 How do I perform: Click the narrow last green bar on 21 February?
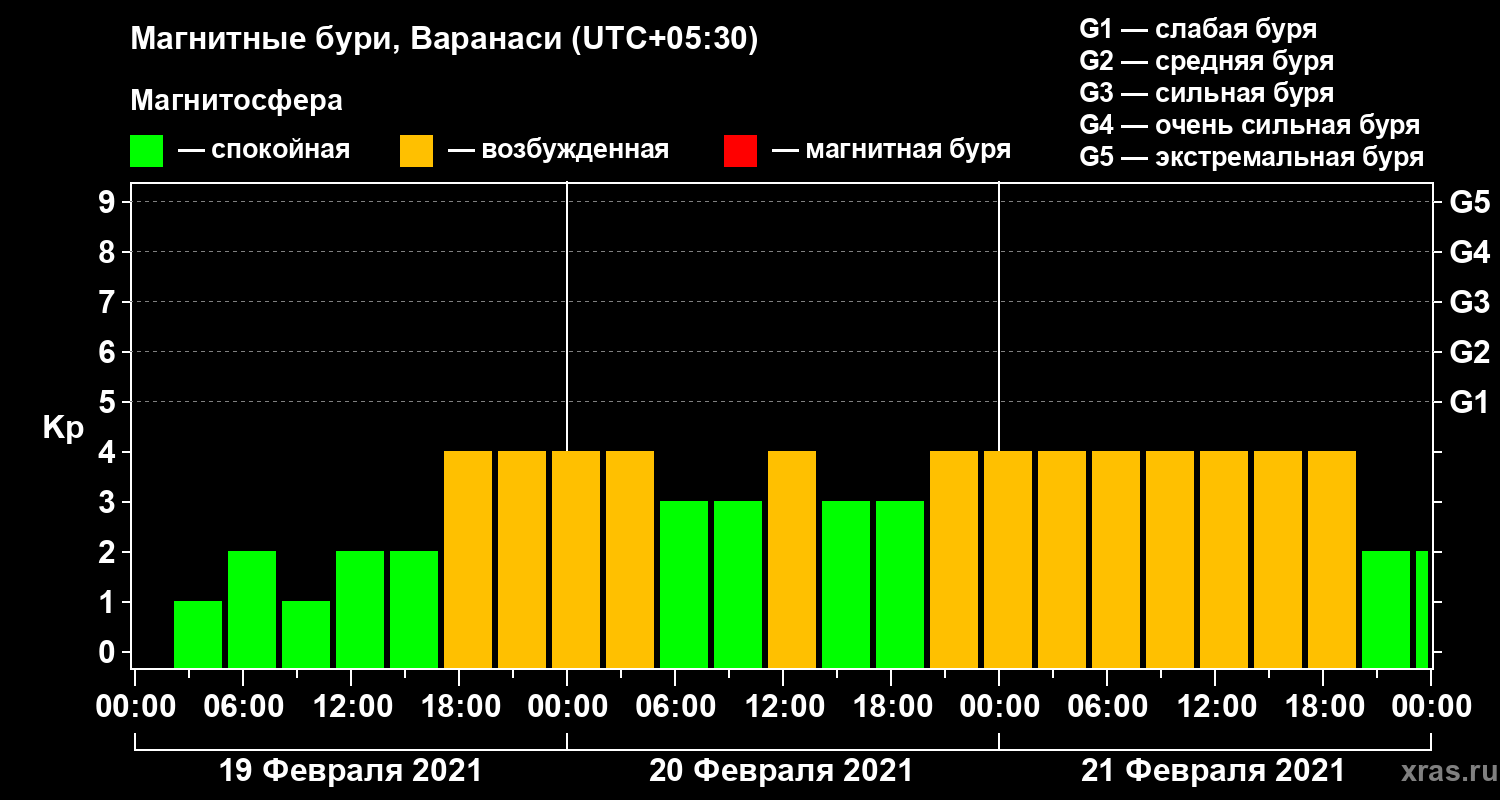[1422, 609]
